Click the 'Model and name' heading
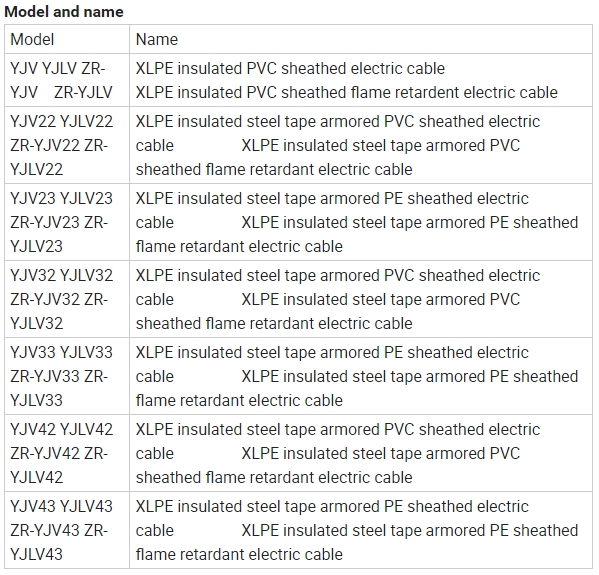The image size is (599, 575). 64,12
